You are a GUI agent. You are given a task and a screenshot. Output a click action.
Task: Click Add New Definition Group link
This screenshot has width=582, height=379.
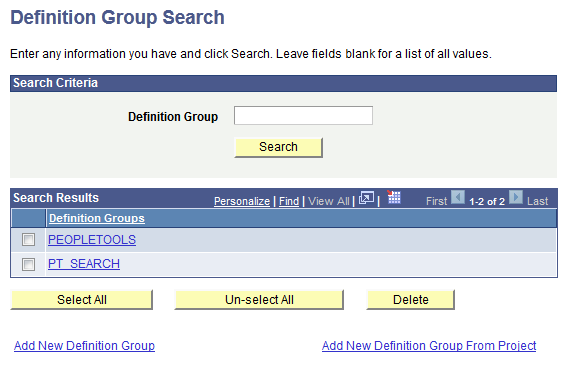[x=84, y=346]
